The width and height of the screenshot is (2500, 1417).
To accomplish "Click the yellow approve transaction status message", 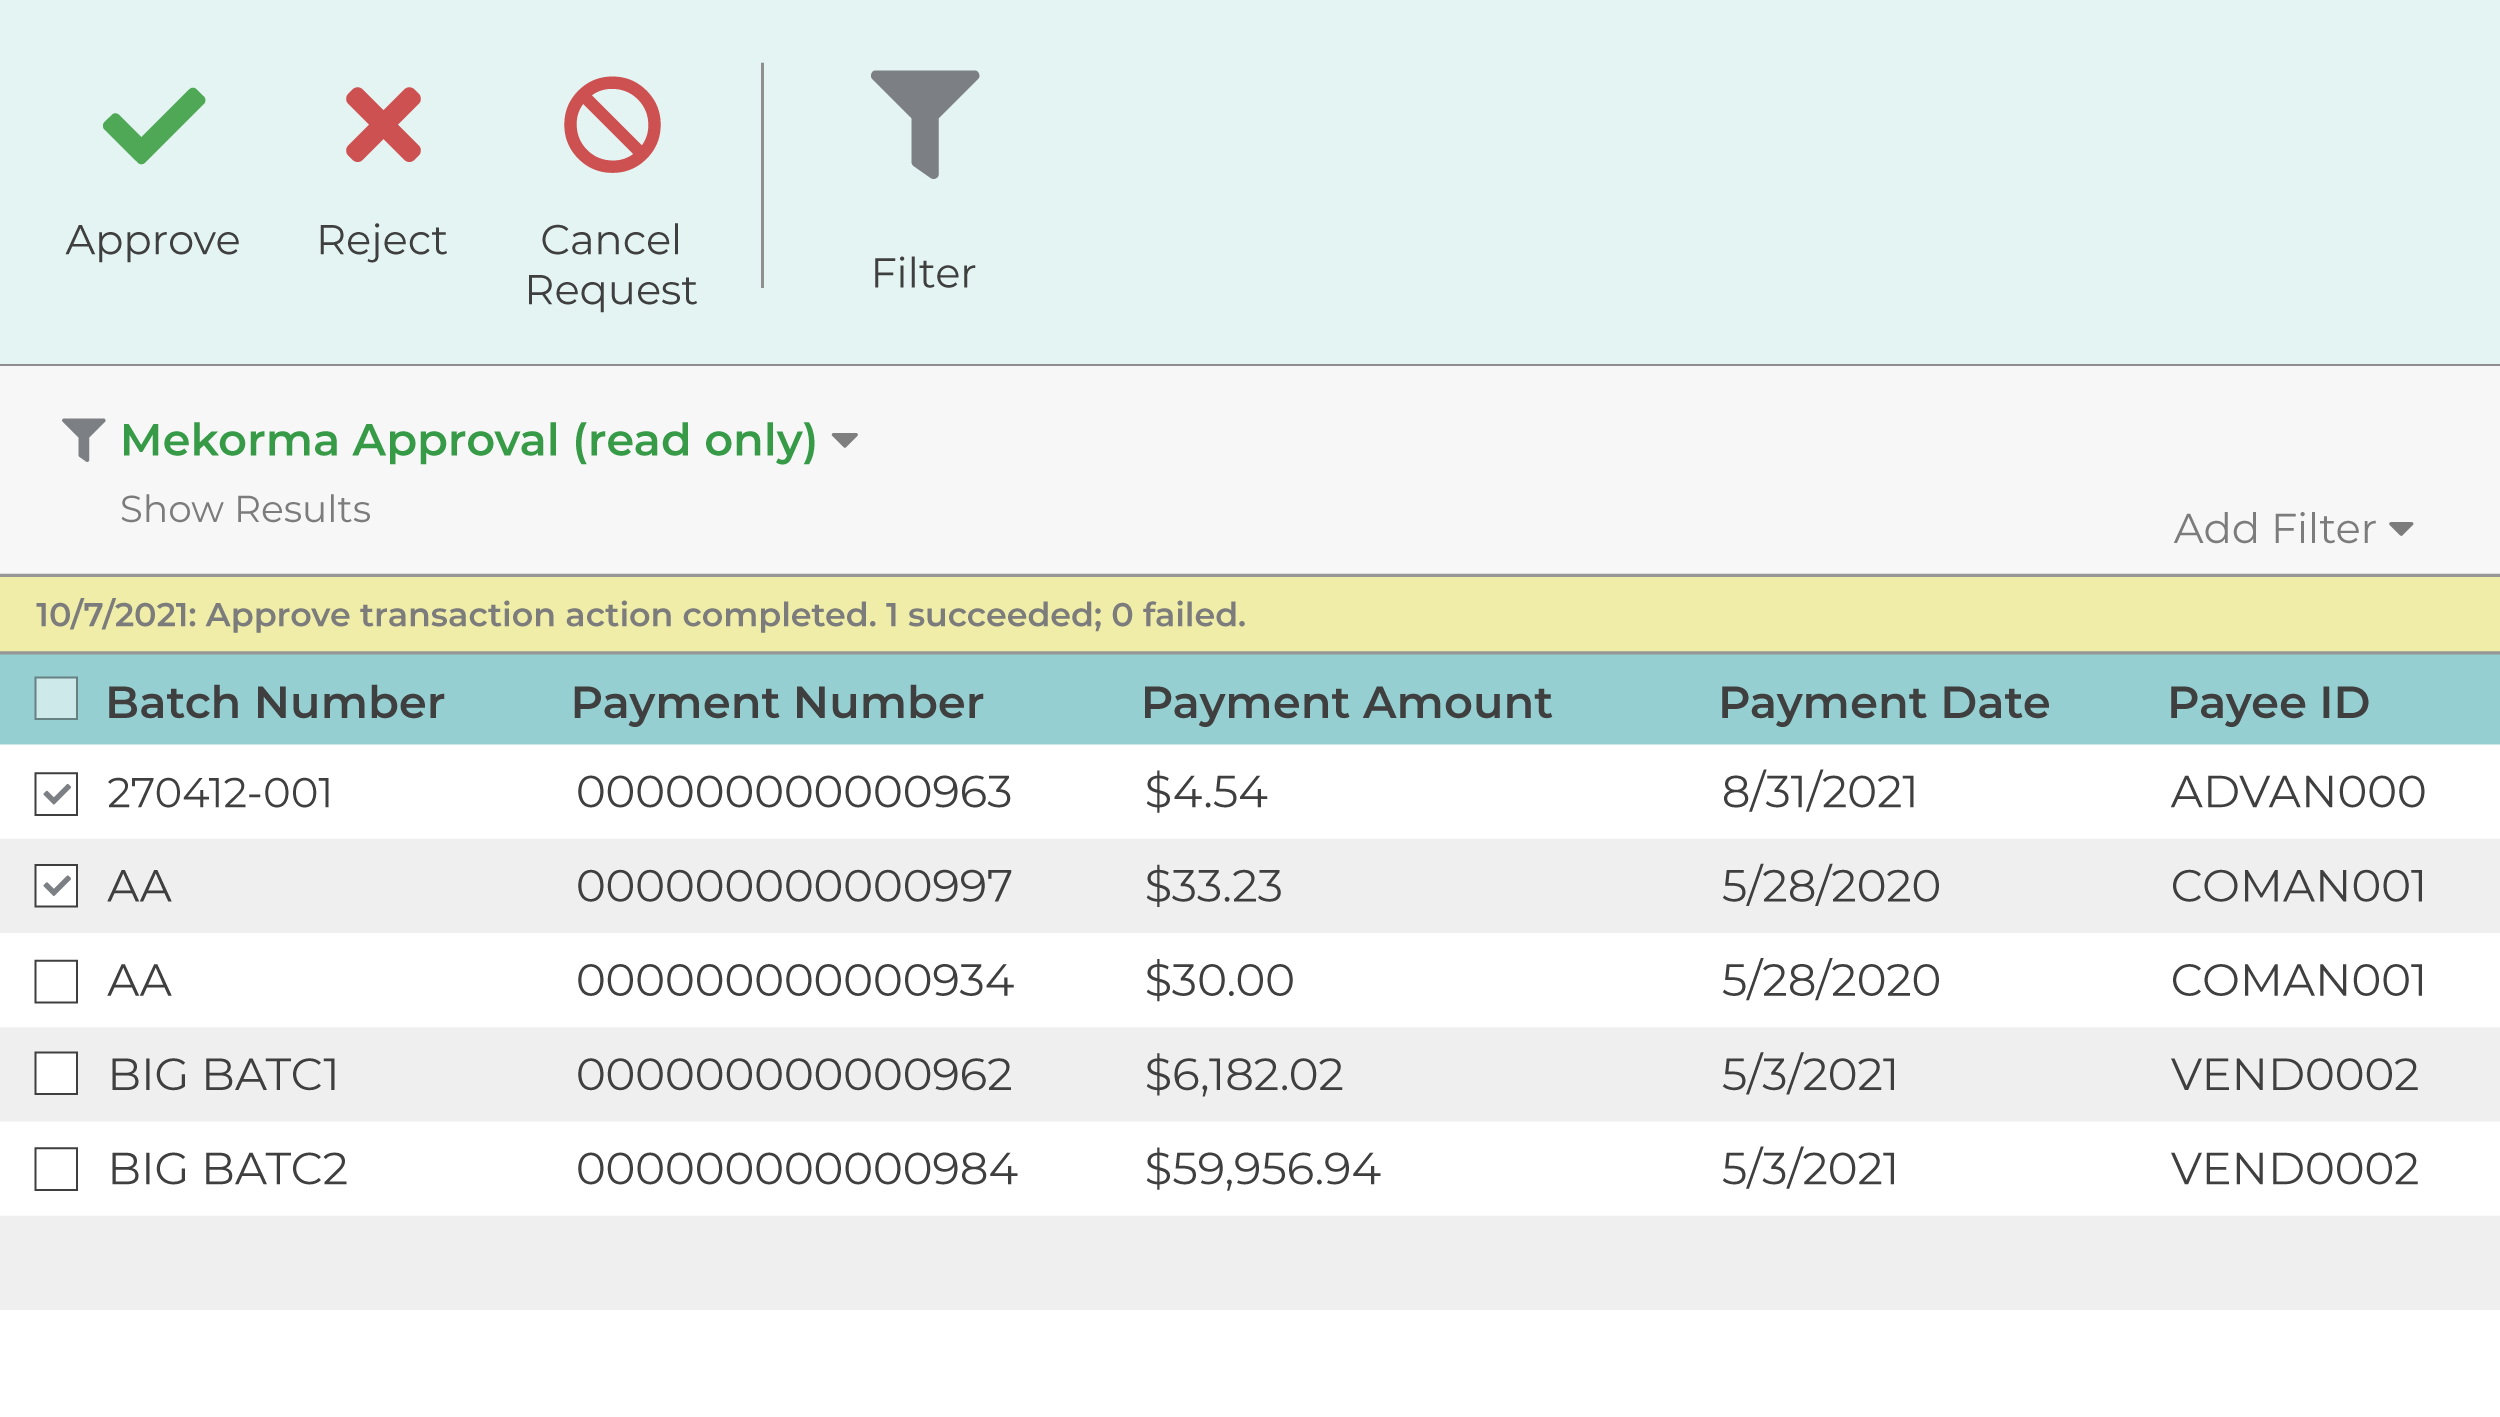I will (640, 615).
